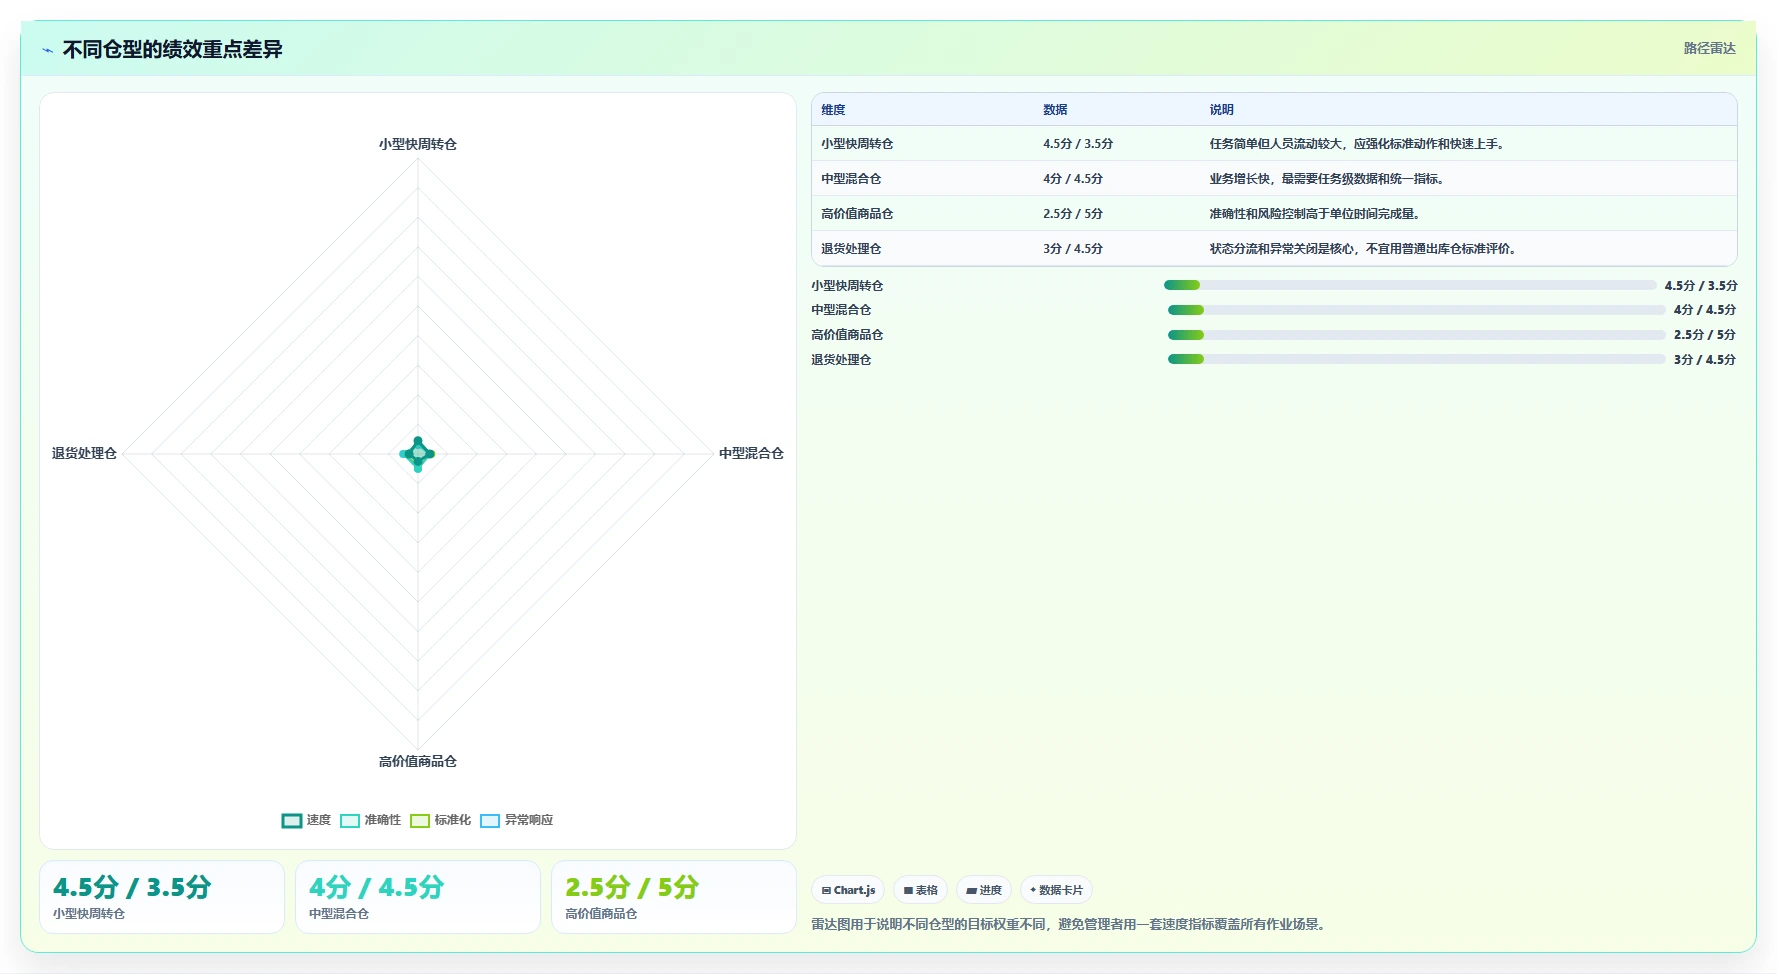1777x974 pixels.
Task: Select the description starting 任务简单但人员流动较大
Action: tap(1359, 144)
